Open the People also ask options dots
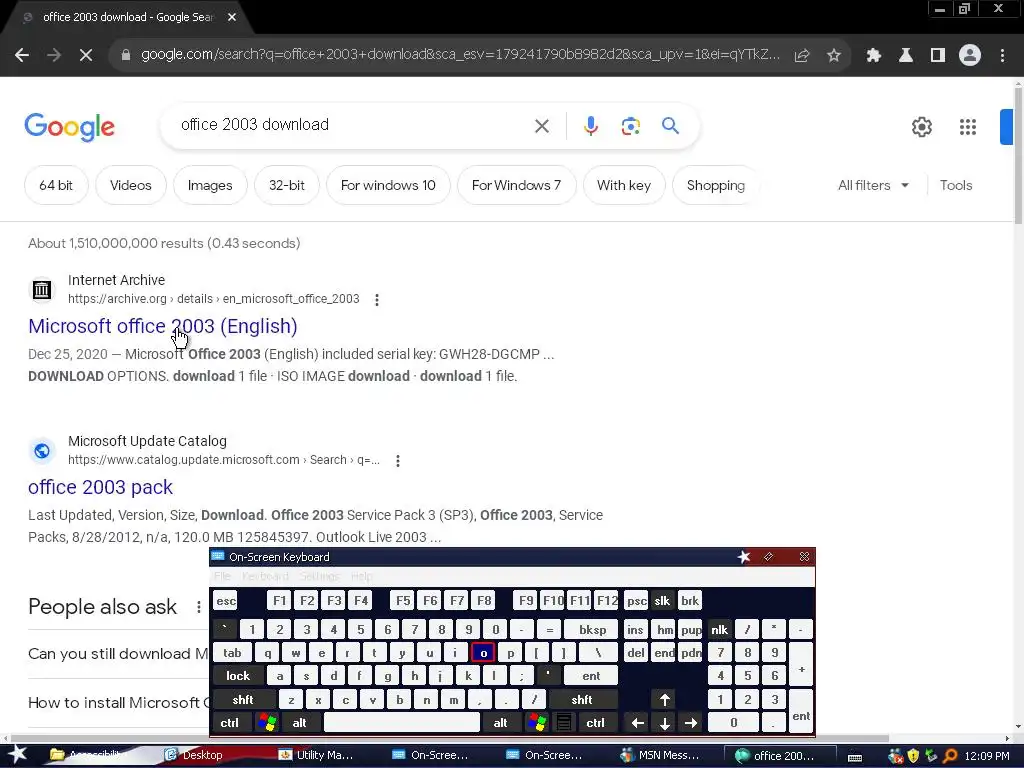The image size is (1024, 768). [199, 607]
